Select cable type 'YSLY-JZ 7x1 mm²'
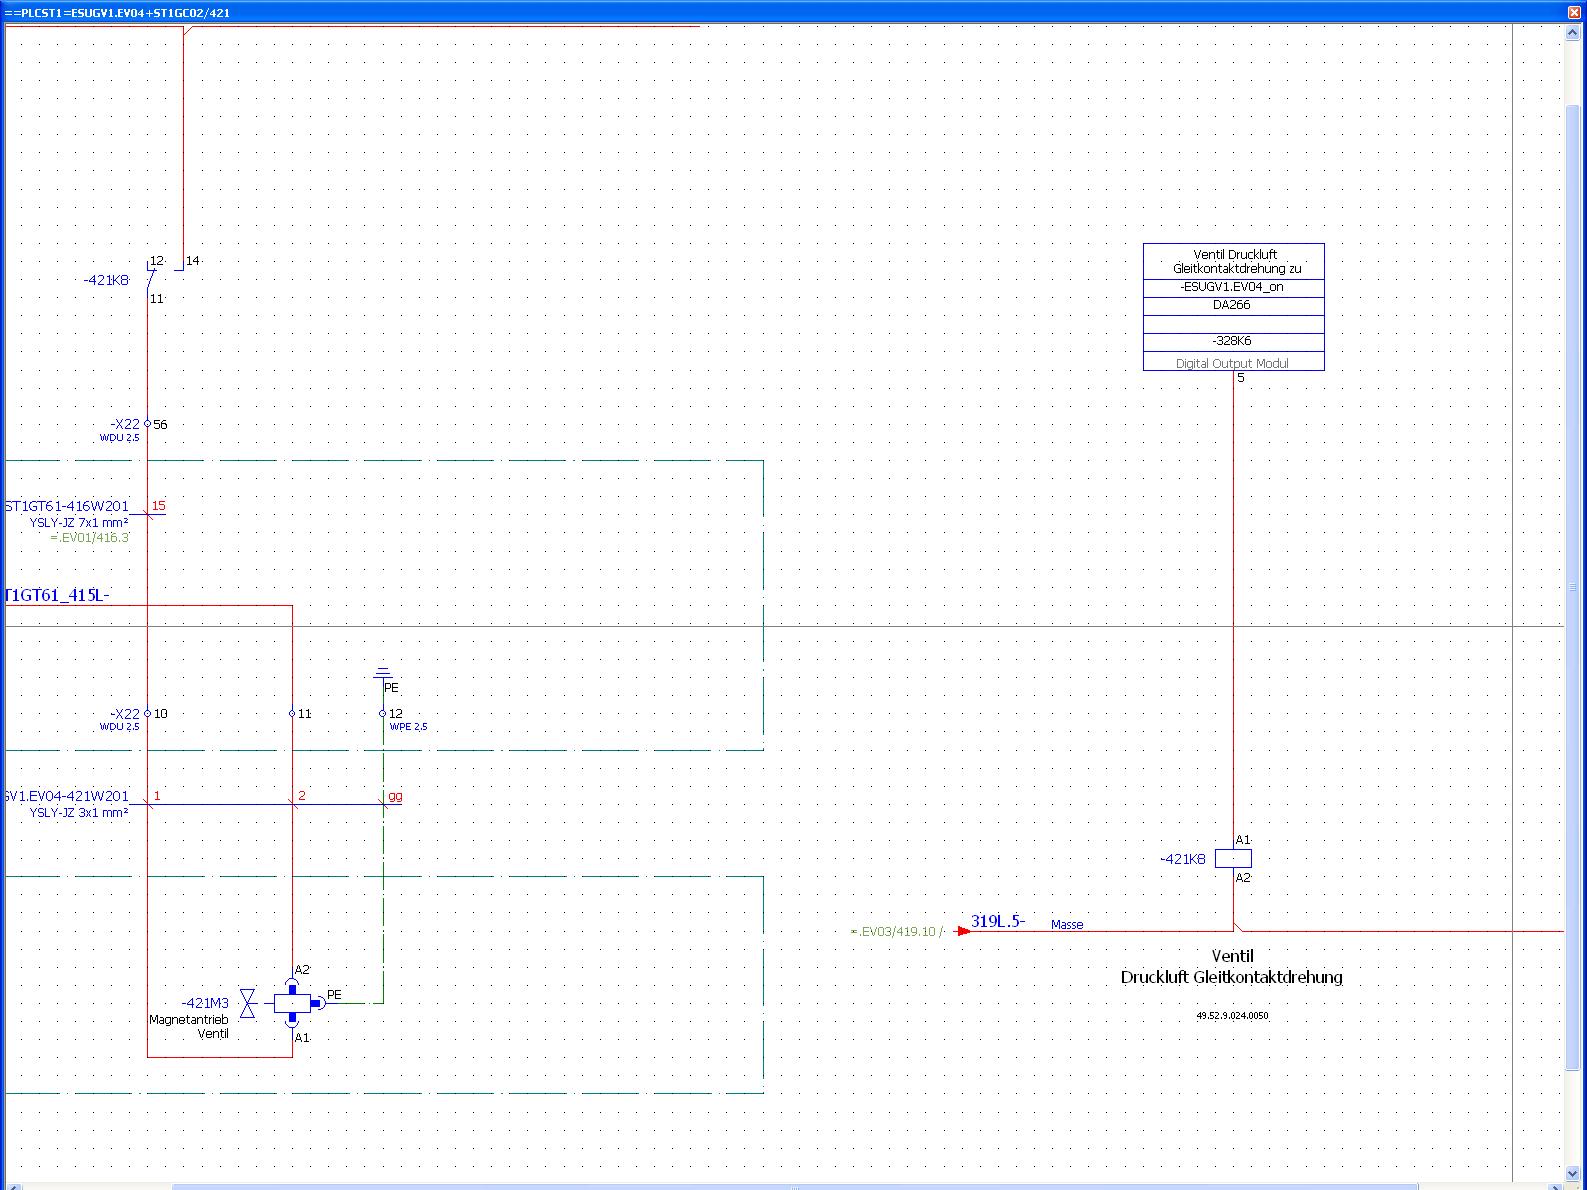This screenshot has height=1190, width=1587. (x=79, y=522)
